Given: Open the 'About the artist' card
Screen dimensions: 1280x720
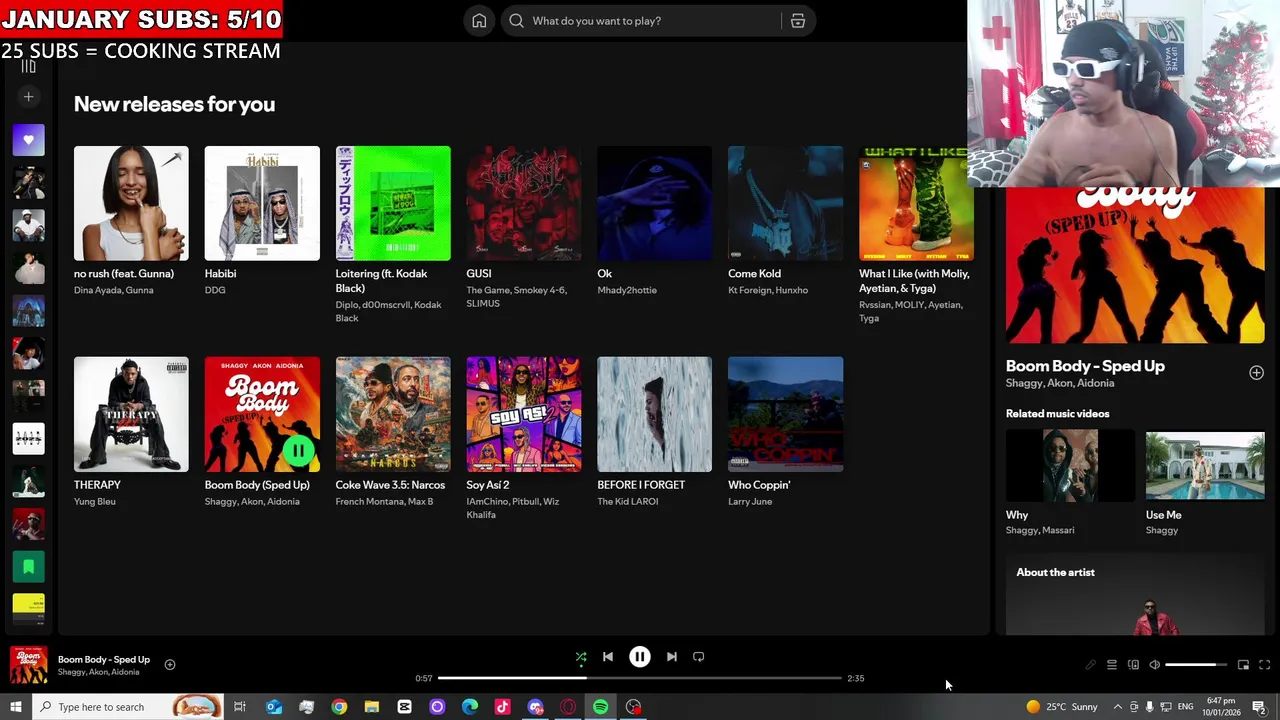Looking at the screenshot, I should (x=1135, y=595).
